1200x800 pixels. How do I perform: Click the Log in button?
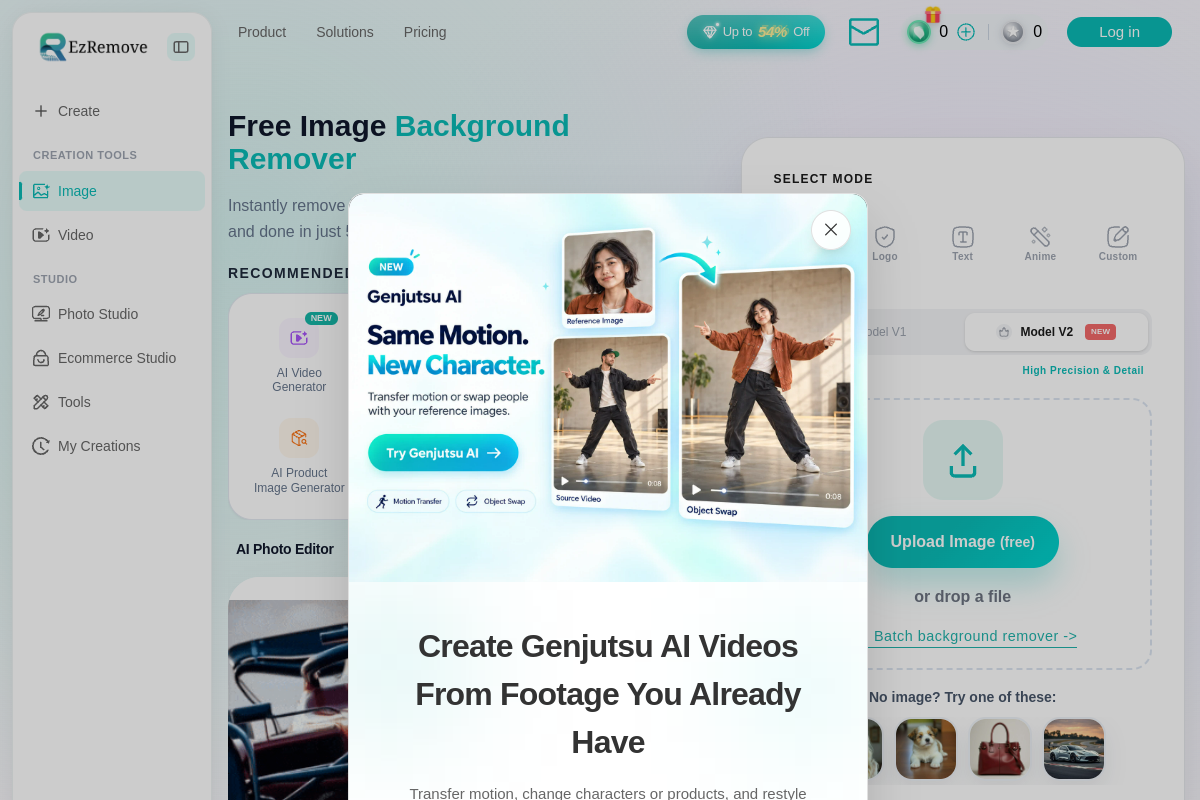pyautogui.click(x=1119, y=32)
